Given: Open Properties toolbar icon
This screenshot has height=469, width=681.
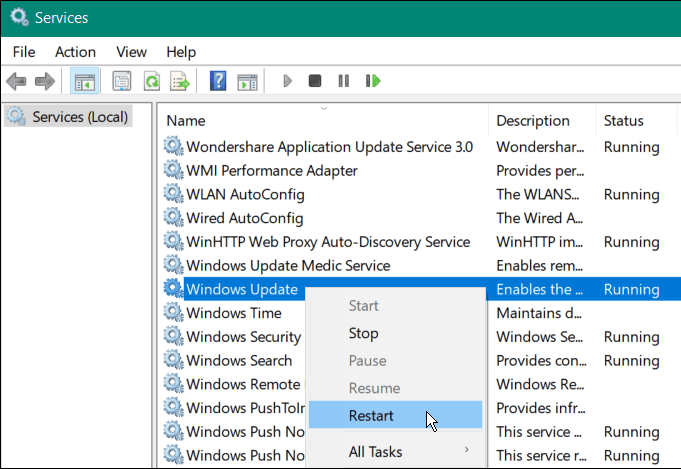Looking at the screenshot, I should coord(122,81).
